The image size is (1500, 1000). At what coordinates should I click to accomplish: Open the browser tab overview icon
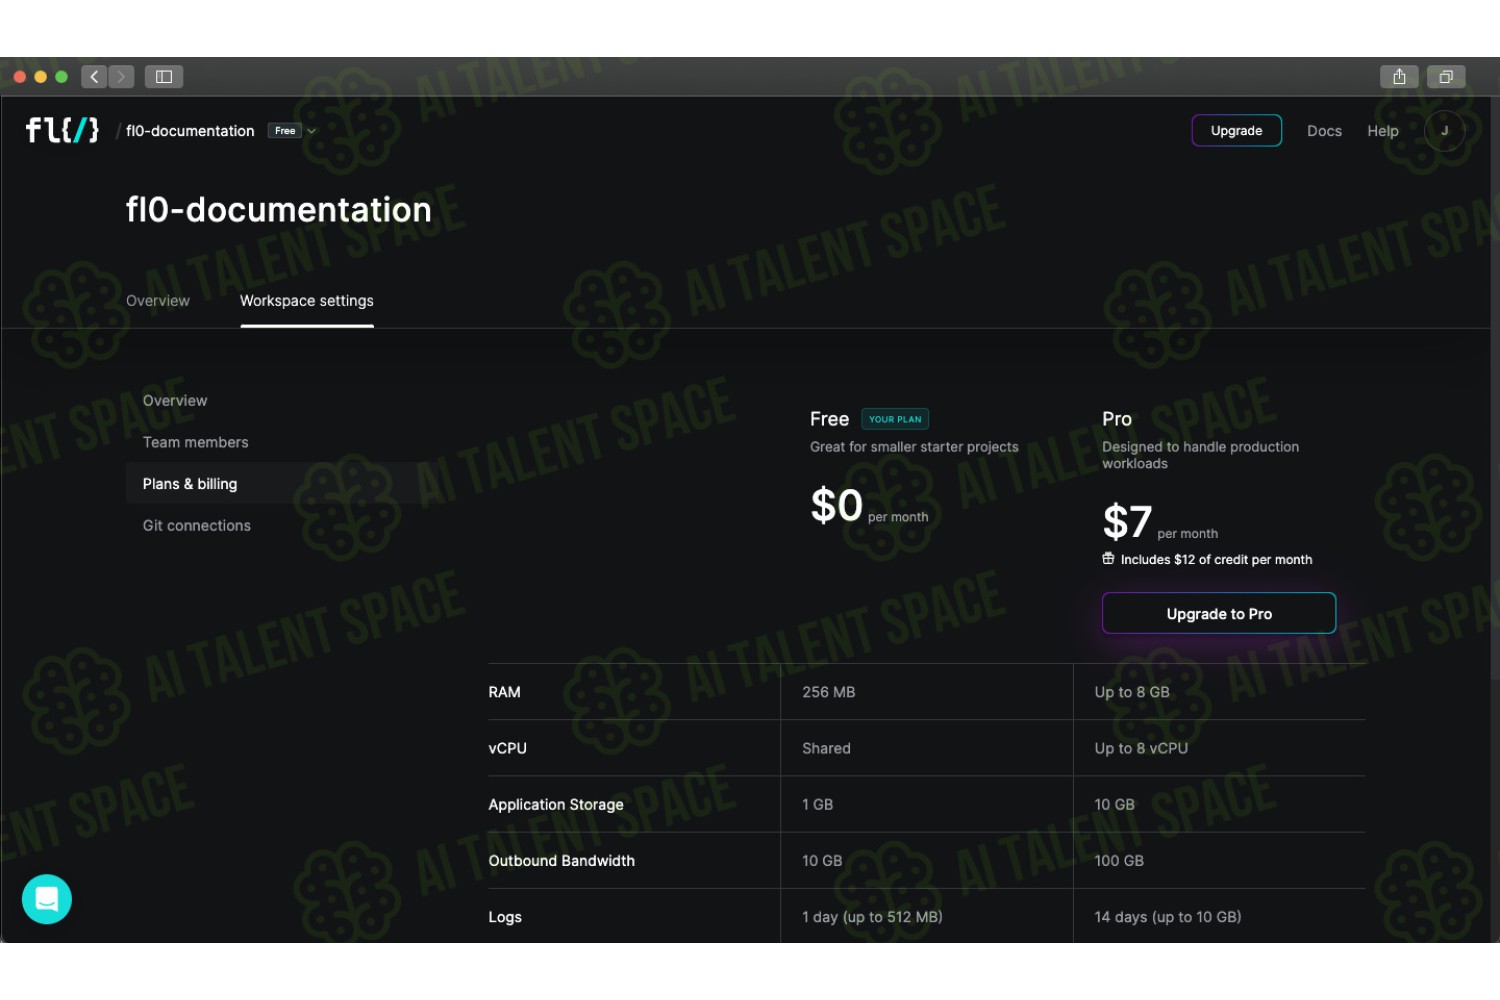point(1446,77)
